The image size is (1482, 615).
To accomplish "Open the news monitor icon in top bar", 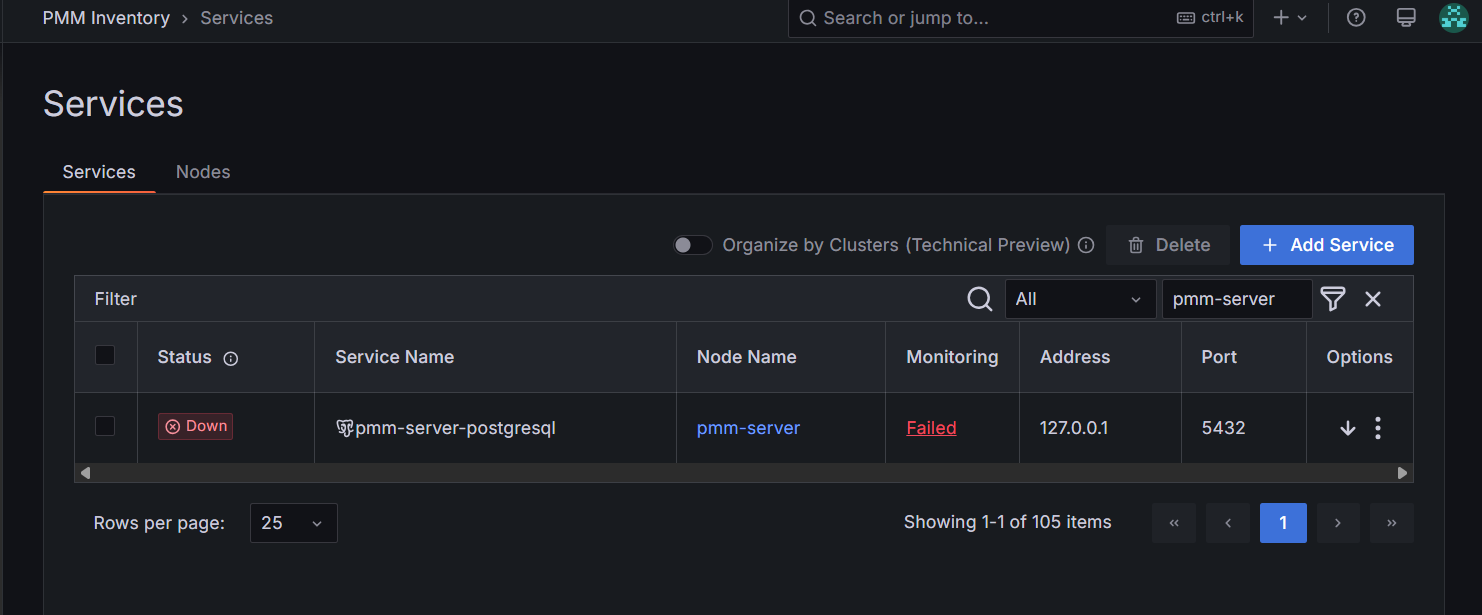I will [1406, 18].
